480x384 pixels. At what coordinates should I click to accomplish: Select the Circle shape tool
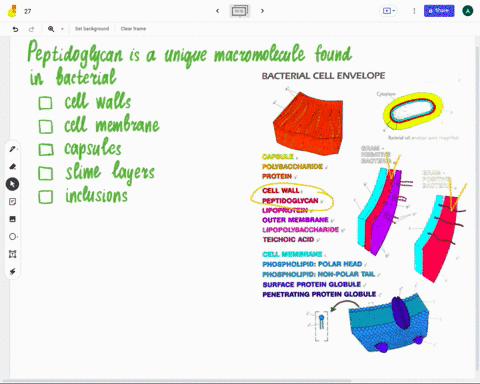13,237
